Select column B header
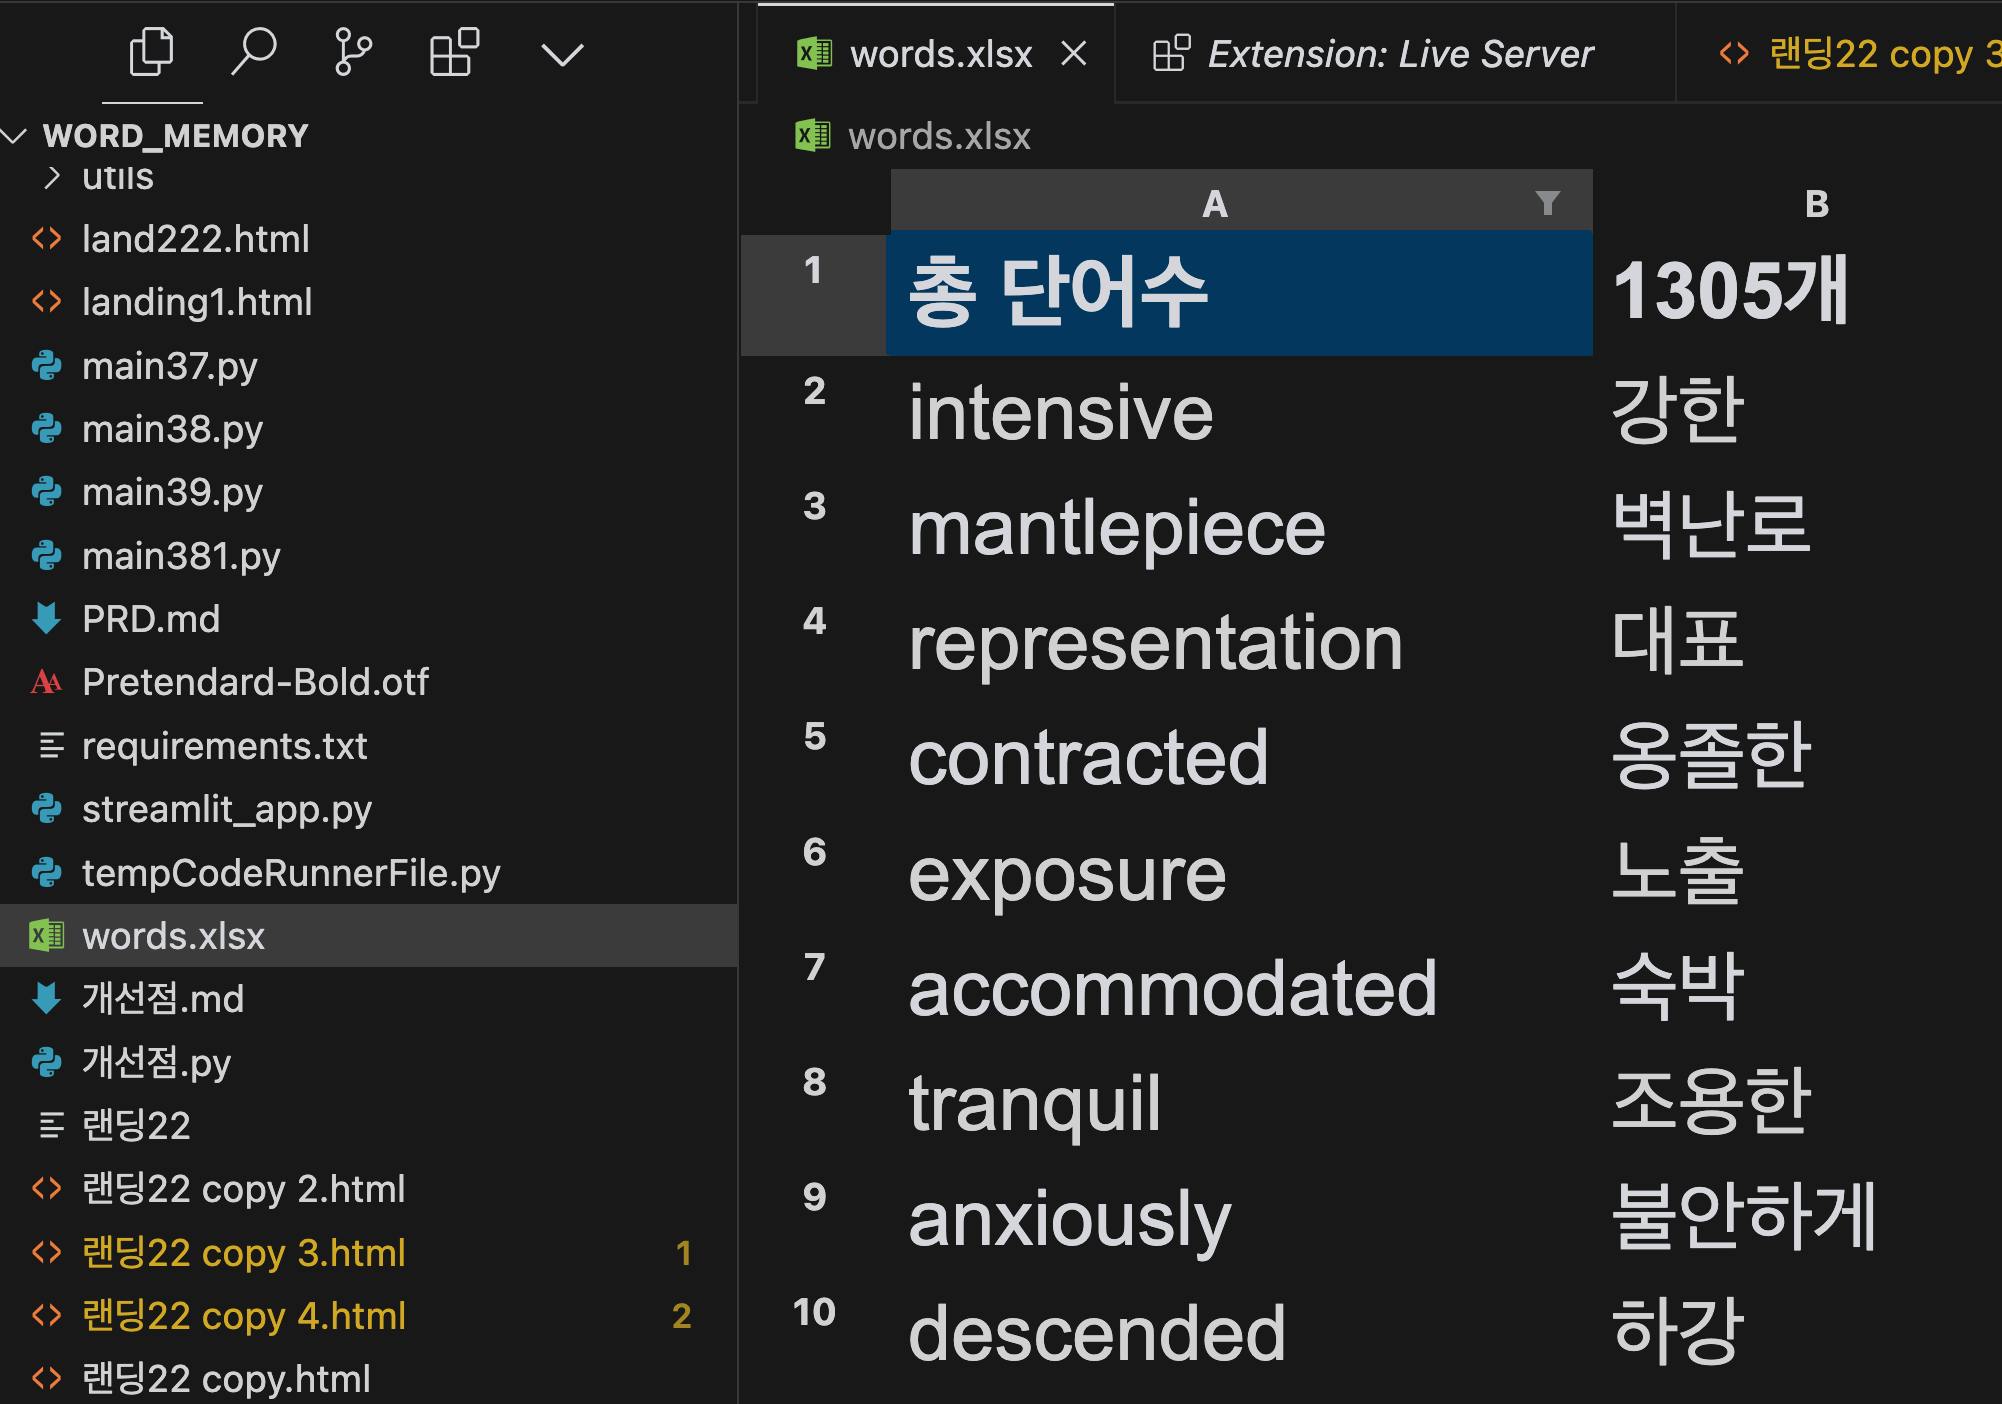The height and width of the screenshot is (1404, 2002). (x=1816, y=204)
